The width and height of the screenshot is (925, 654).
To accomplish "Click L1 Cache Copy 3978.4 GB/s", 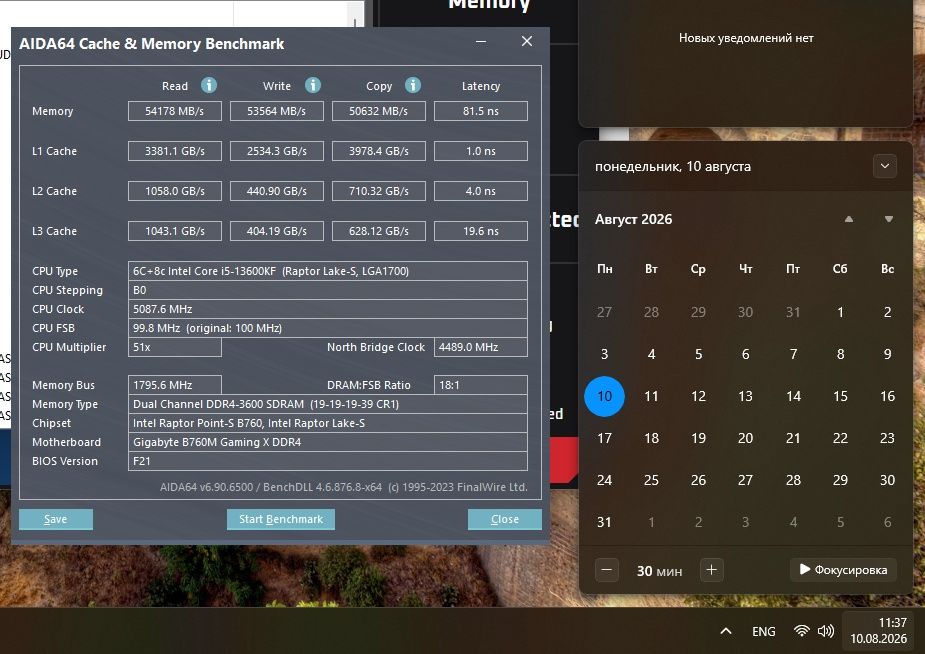I will [379, 151].
